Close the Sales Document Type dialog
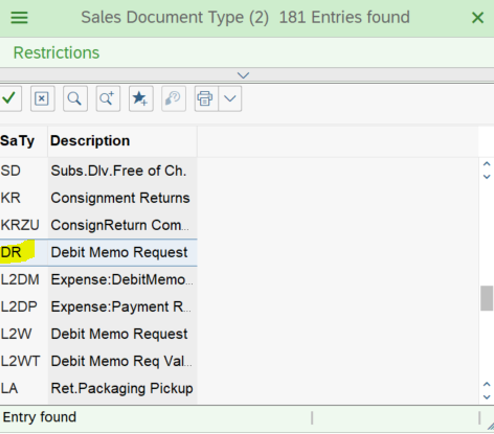The height and width of the screenshot is (434, 494). click(x=478, y=18)
